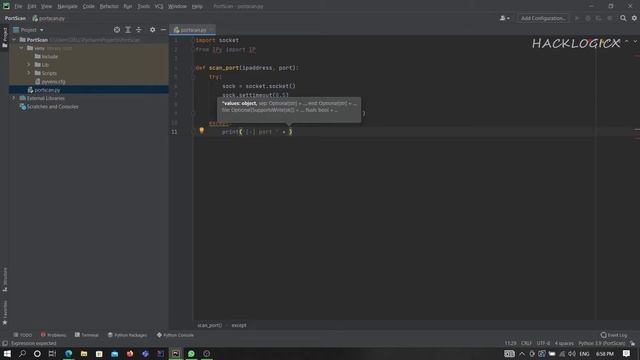Open IDE settings gear icon

pyautogui.click(x=634, y=18)
